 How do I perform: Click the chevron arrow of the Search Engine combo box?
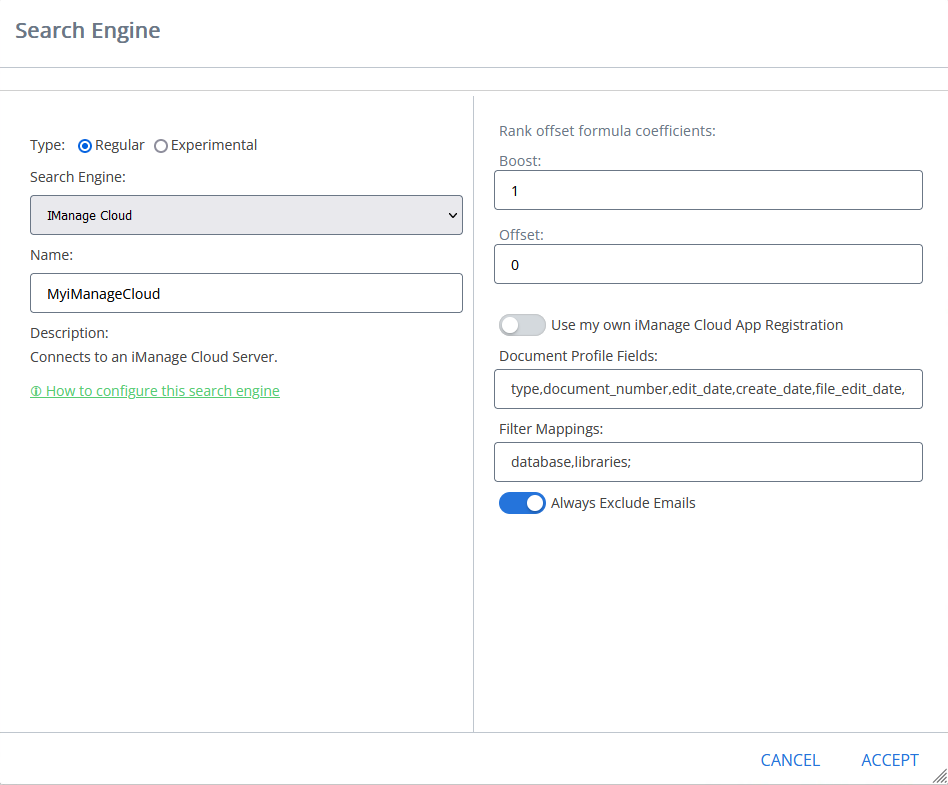(452, 215)
